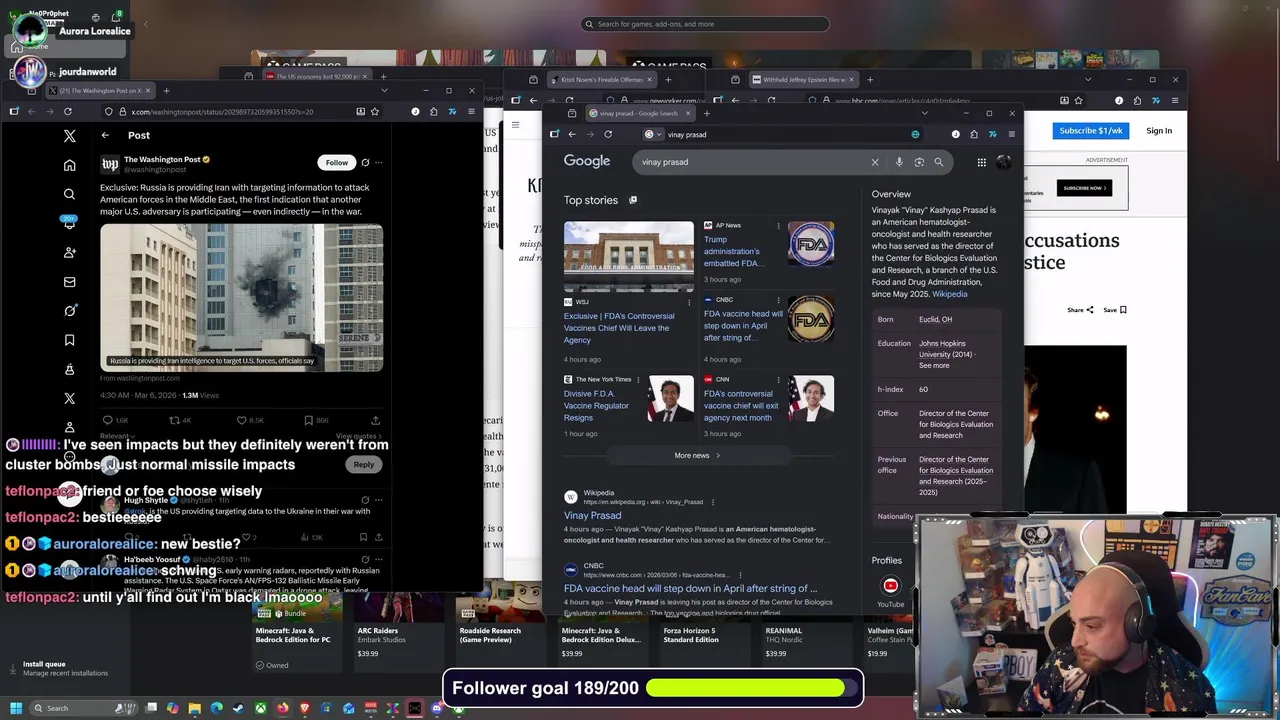Open CNBC FDA vaccine head step down result

click(x=690, y=588)
